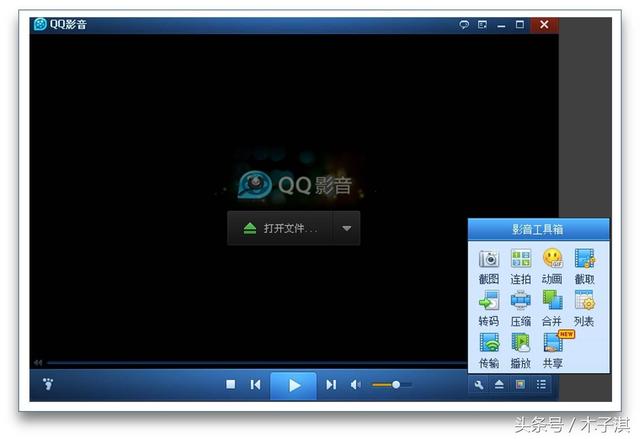Image resolution: width=640 pixels, height=439 pixels.
Task: Maximize the QQ影音 window
Action: coord(520,24)
